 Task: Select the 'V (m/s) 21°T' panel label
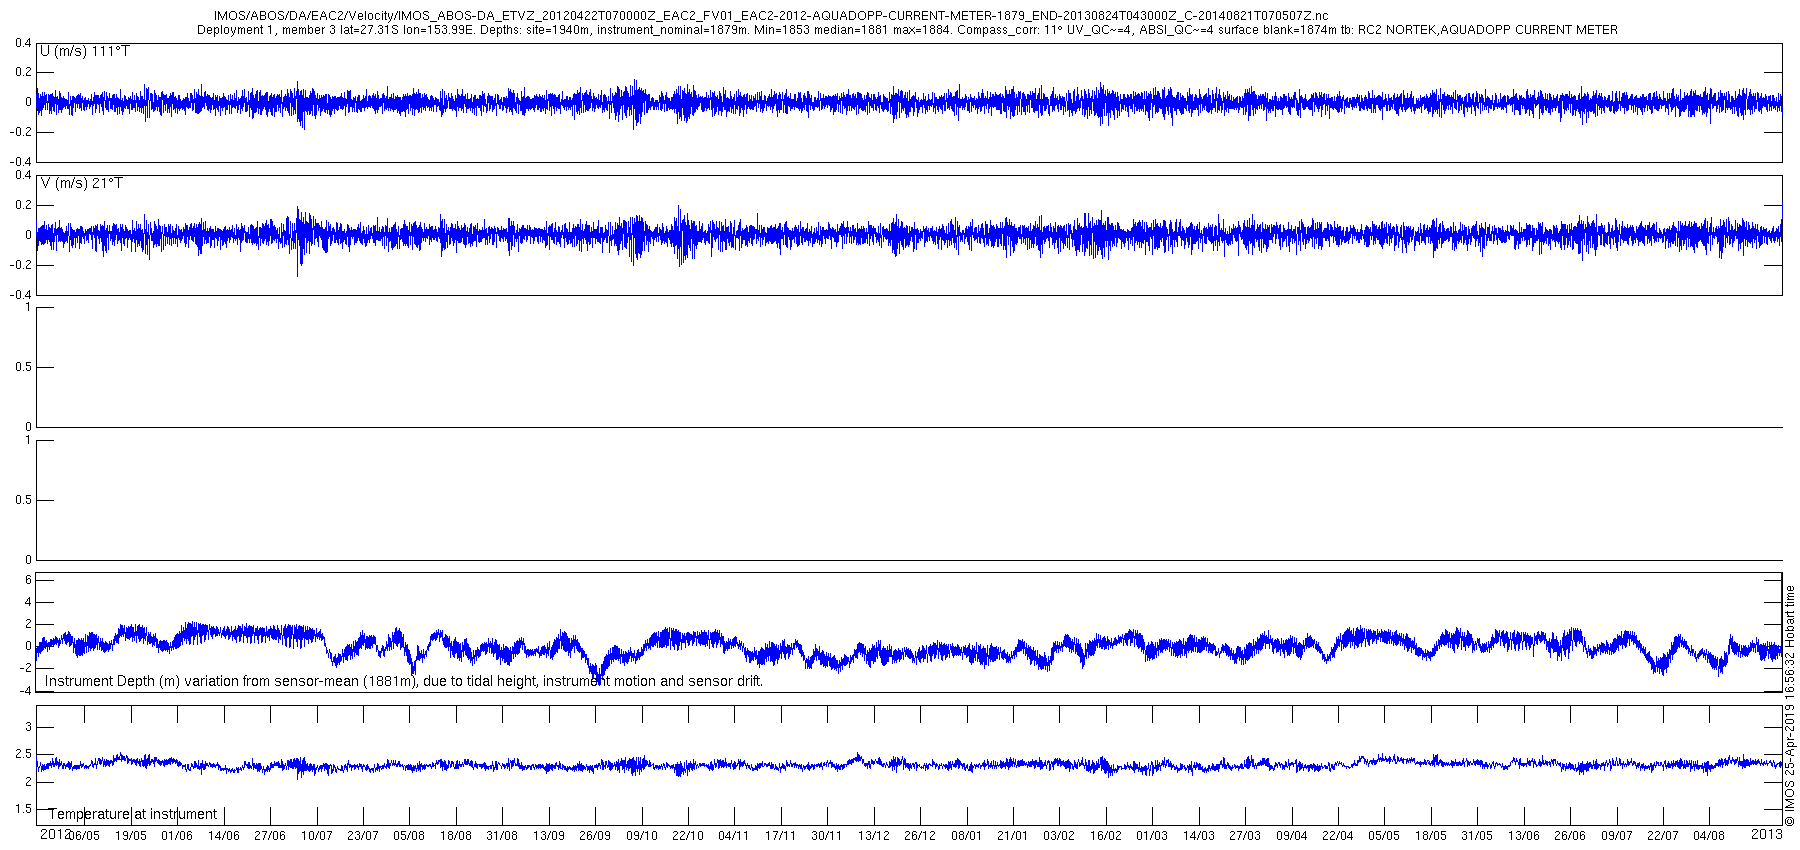click(x=82, y=183)
